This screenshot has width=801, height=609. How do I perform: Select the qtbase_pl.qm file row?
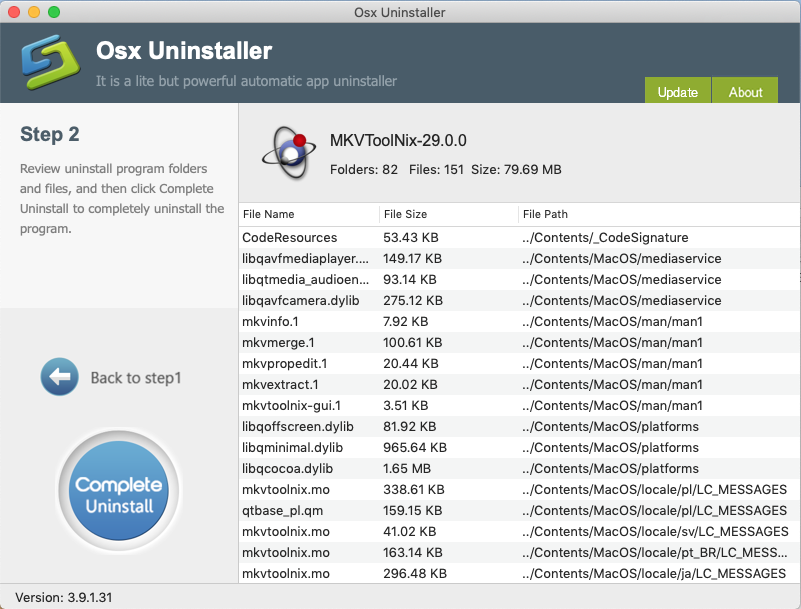281,511
